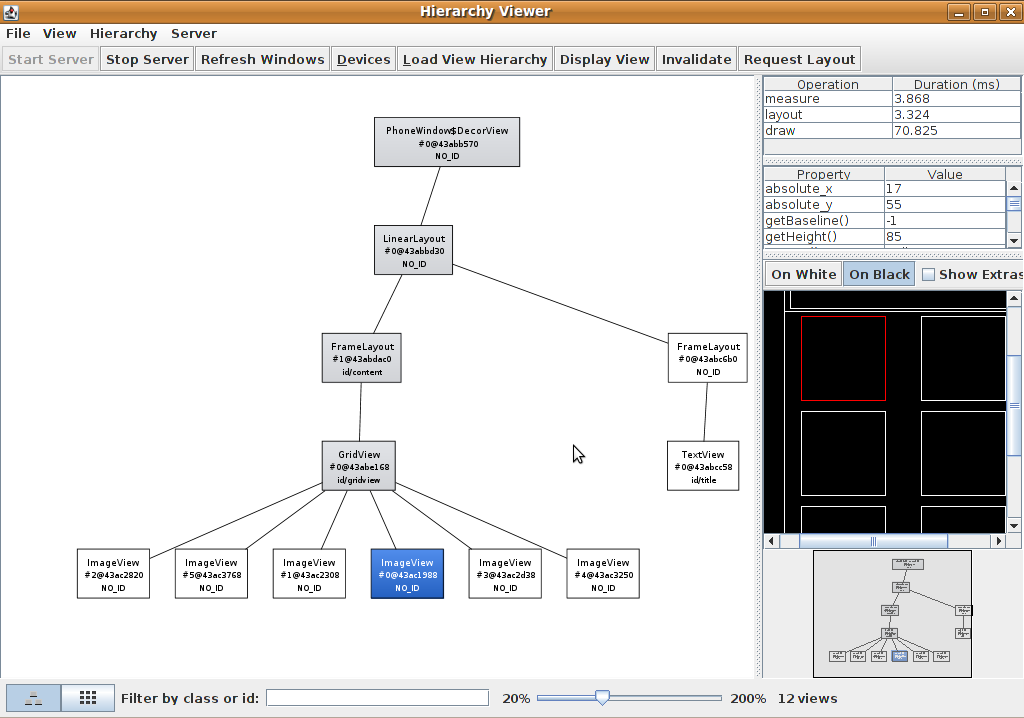Click Refresh Windows button
The width and height of the screenshot is (1024, 718).
[x=263, y=59]
